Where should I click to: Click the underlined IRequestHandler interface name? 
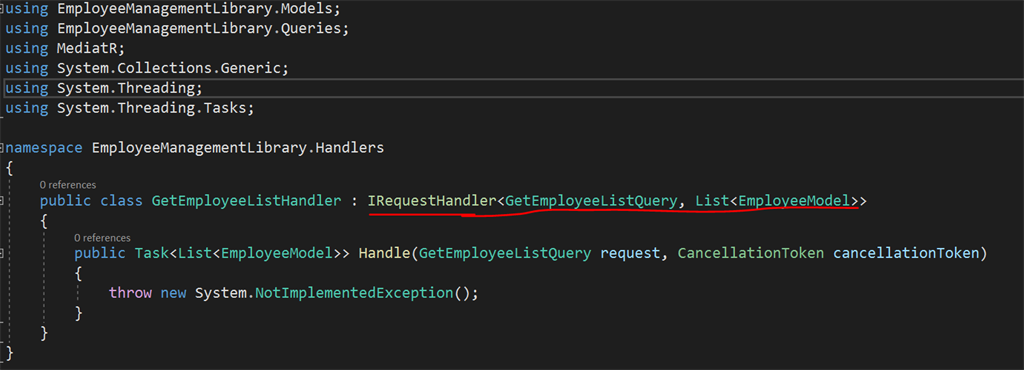(x=432, y=201)
